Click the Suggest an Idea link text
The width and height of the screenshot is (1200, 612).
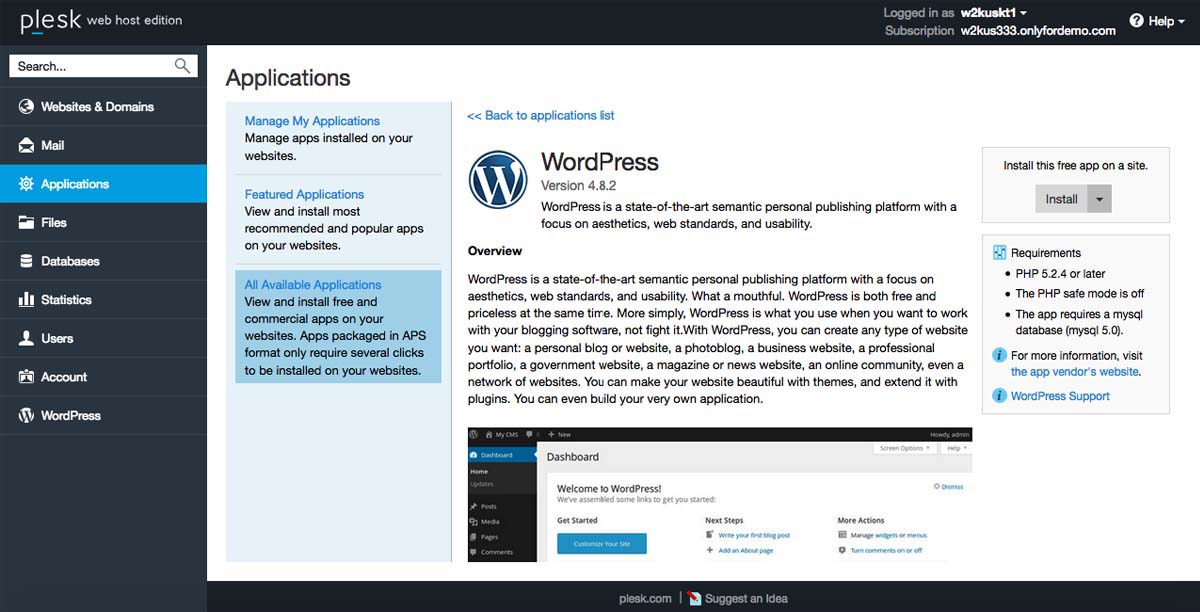[x=746, y=599]
